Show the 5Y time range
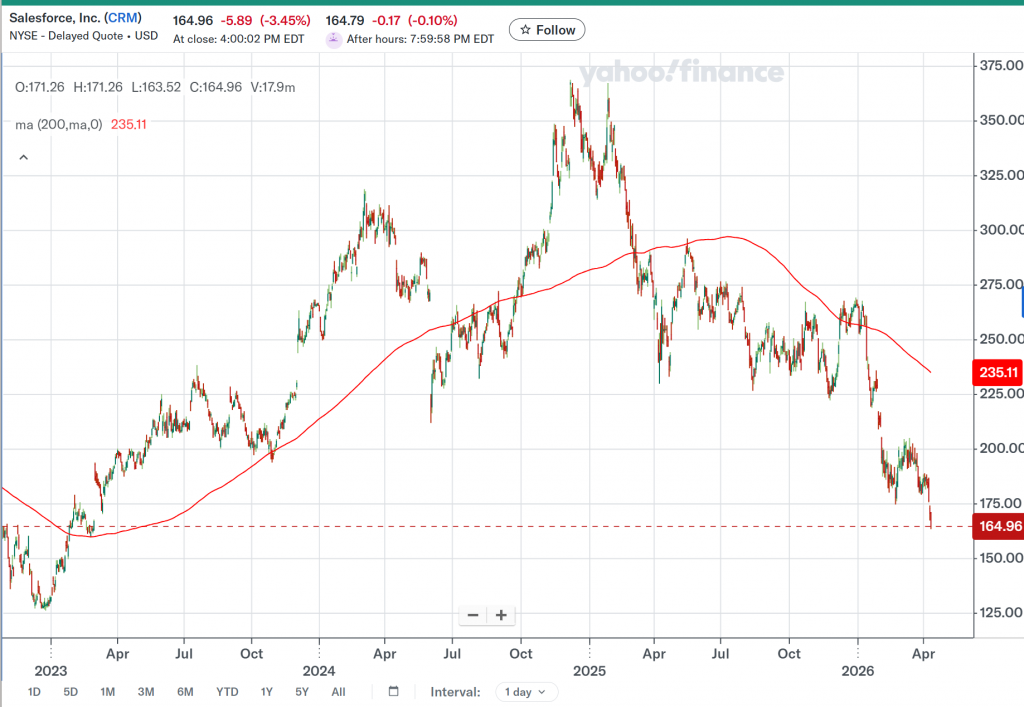The image size is (1024, 707). (302, 691)
